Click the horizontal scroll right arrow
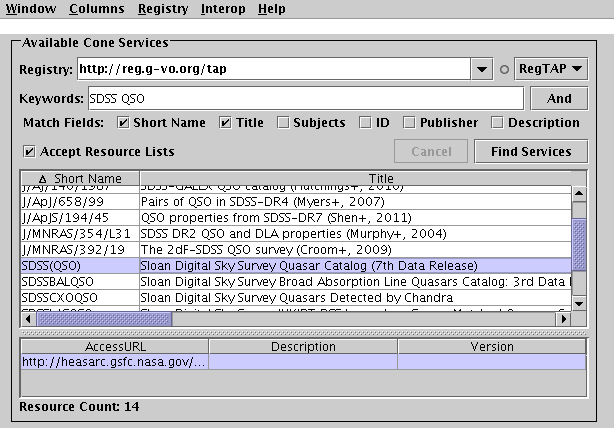 562,318
